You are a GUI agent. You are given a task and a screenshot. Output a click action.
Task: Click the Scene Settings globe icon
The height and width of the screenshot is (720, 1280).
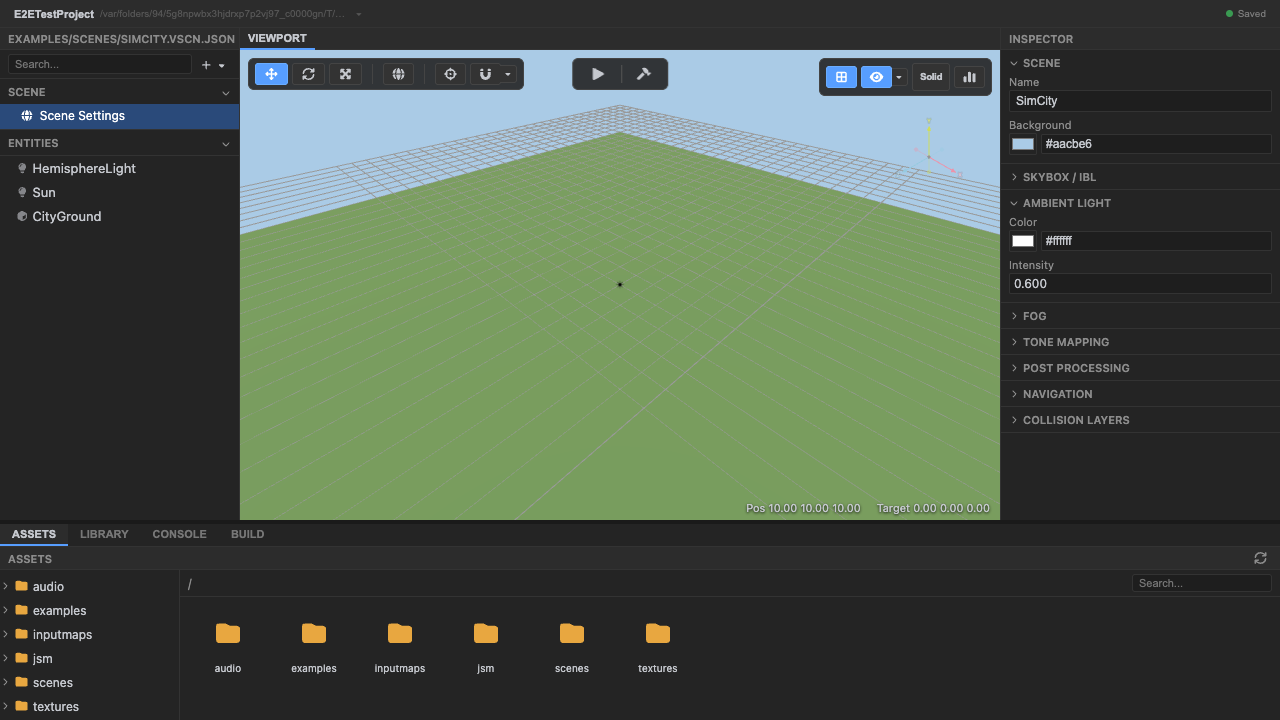pos(27,116)
